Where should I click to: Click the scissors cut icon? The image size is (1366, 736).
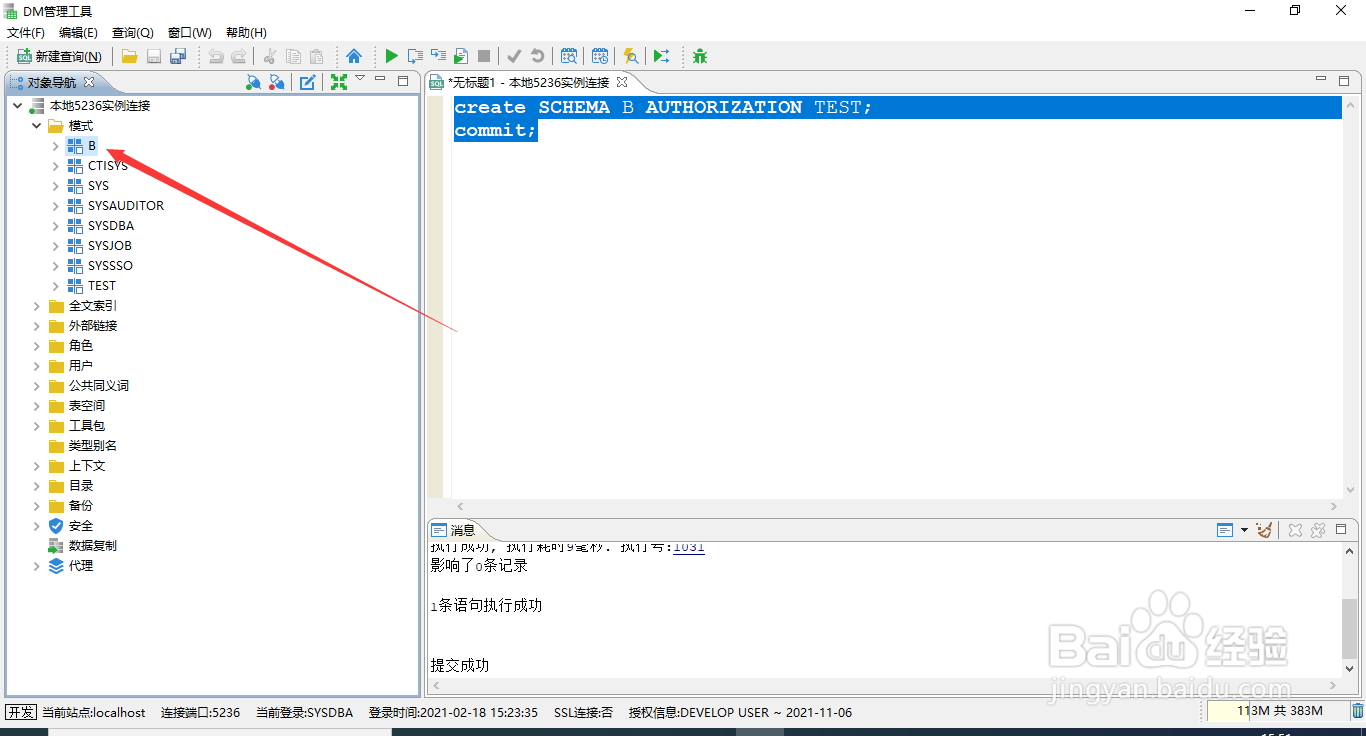(269, 57)
